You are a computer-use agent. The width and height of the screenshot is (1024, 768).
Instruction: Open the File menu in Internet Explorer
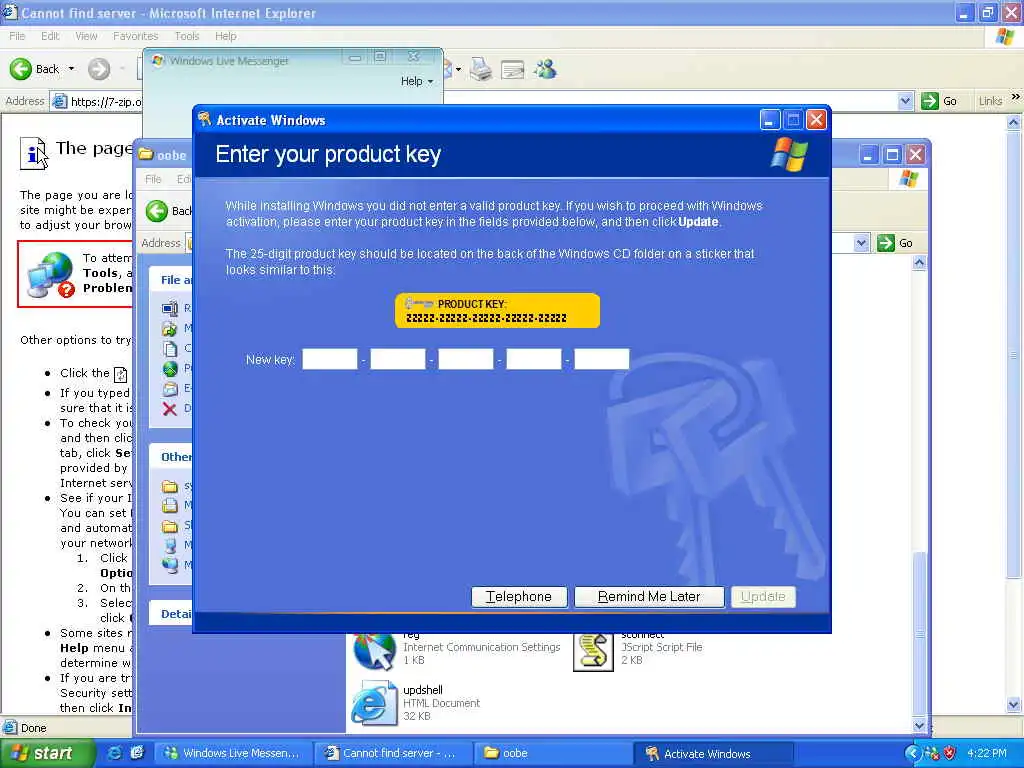click(17, 36)
